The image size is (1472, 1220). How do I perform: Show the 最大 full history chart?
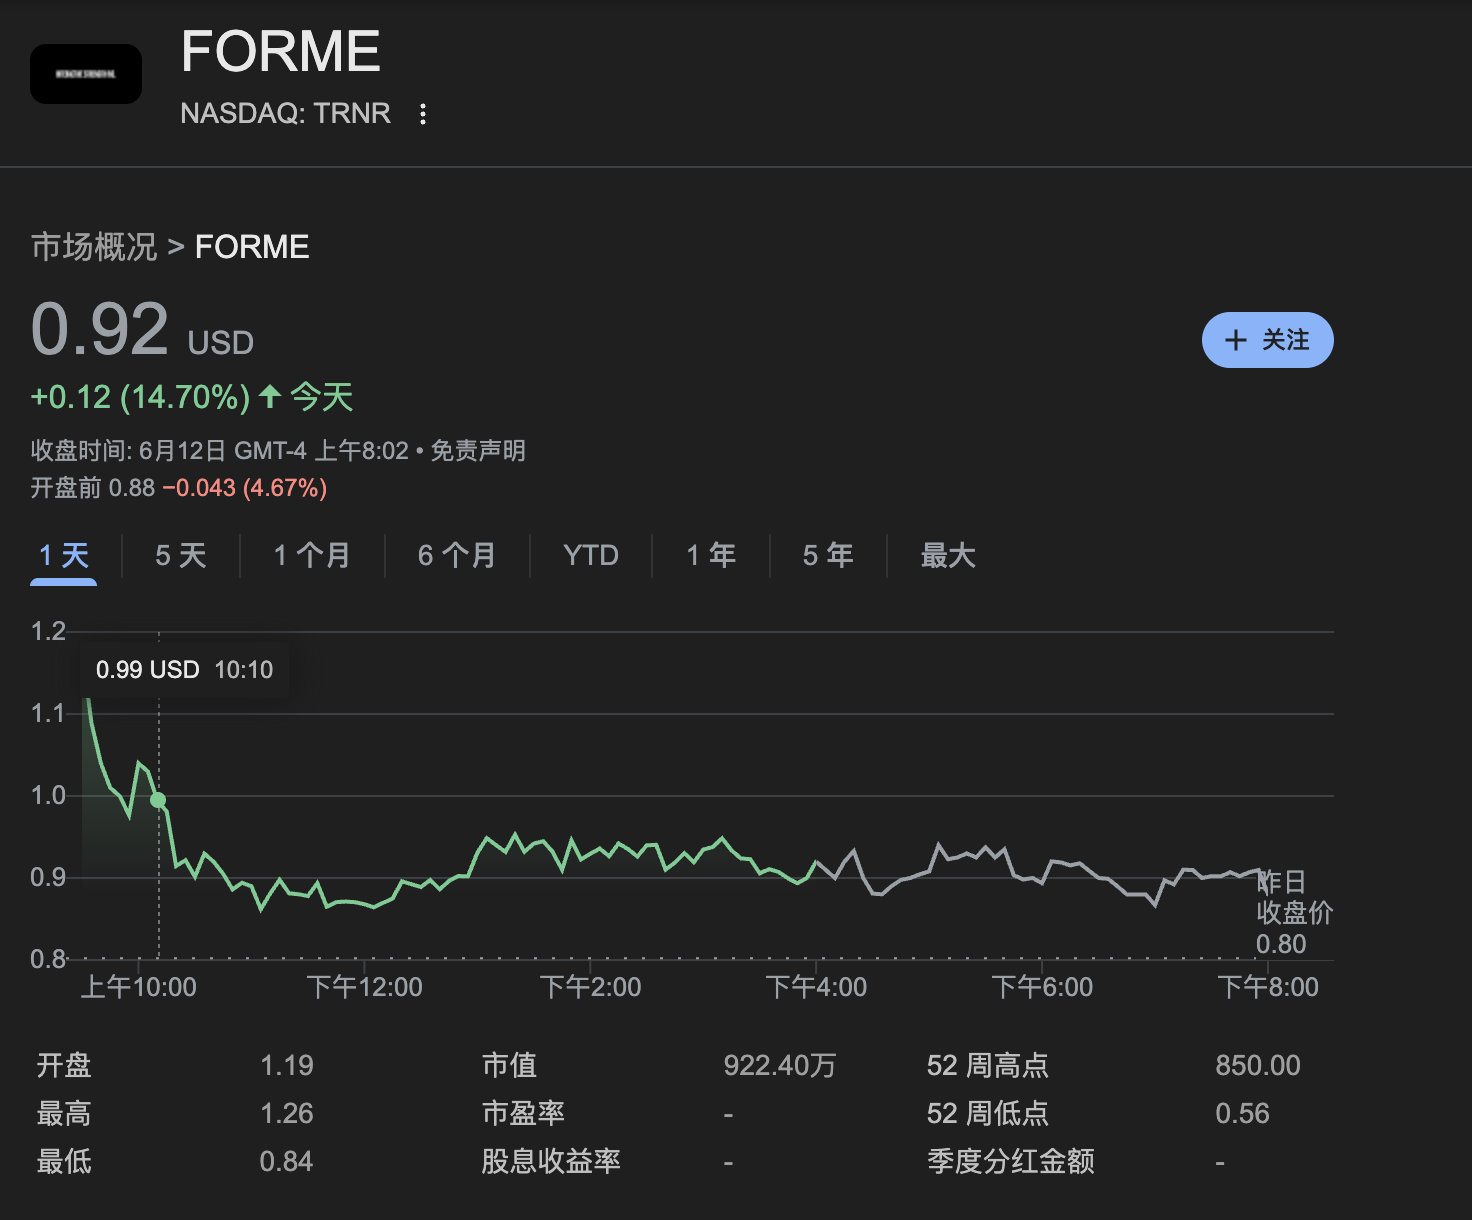947,556
